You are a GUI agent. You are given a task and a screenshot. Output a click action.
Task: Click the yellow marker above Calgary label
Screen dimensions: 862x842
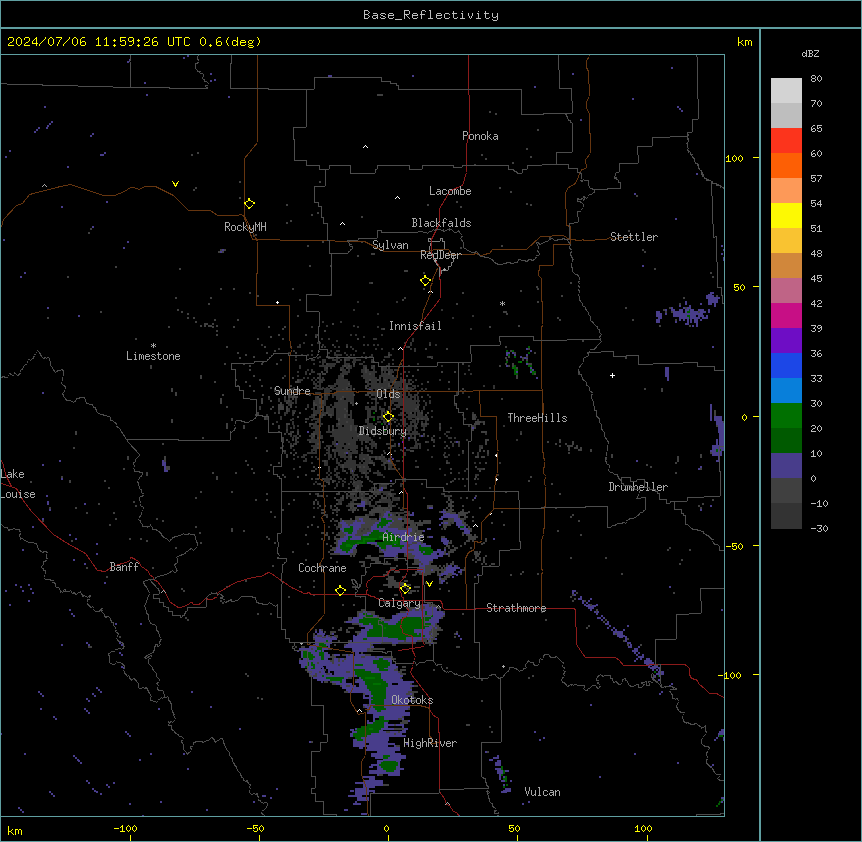coord(405,589)
